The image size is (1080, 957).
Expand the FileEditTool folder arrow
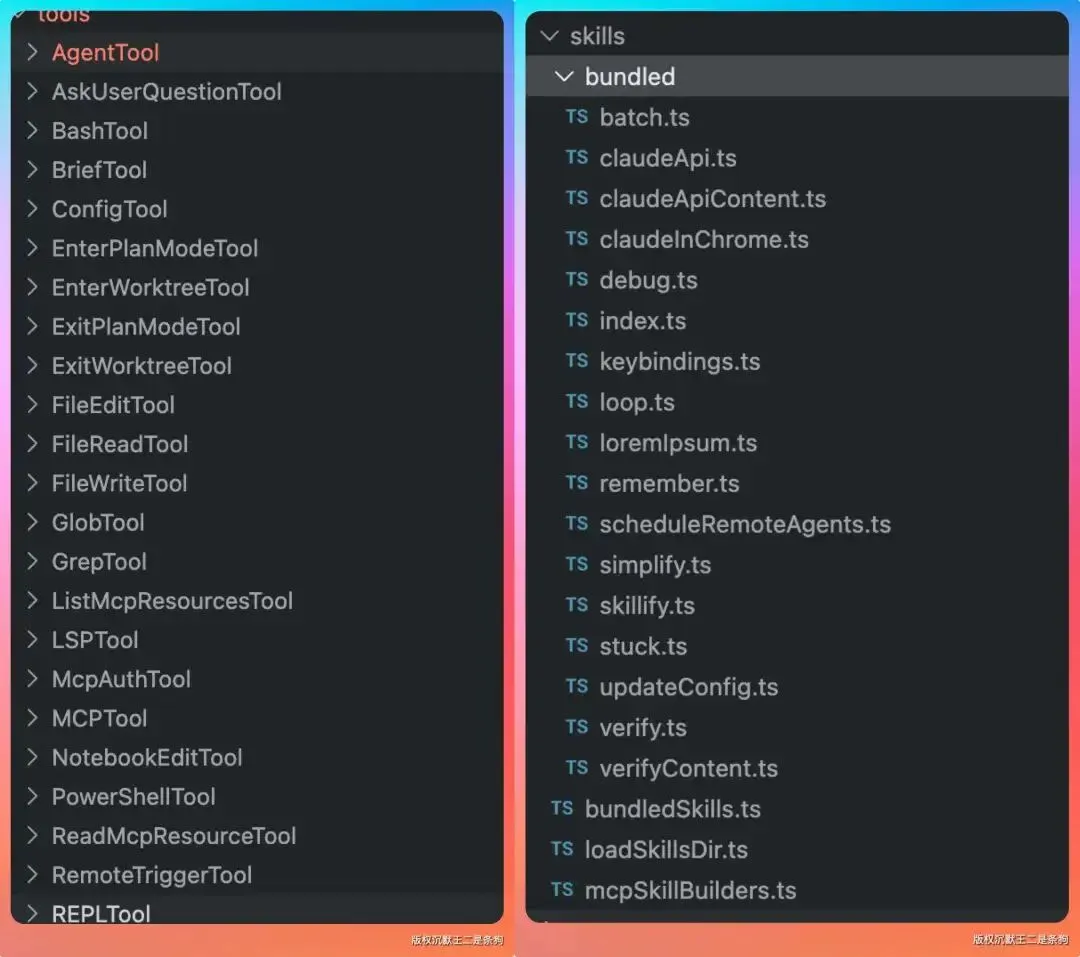(x=32, y=404)
